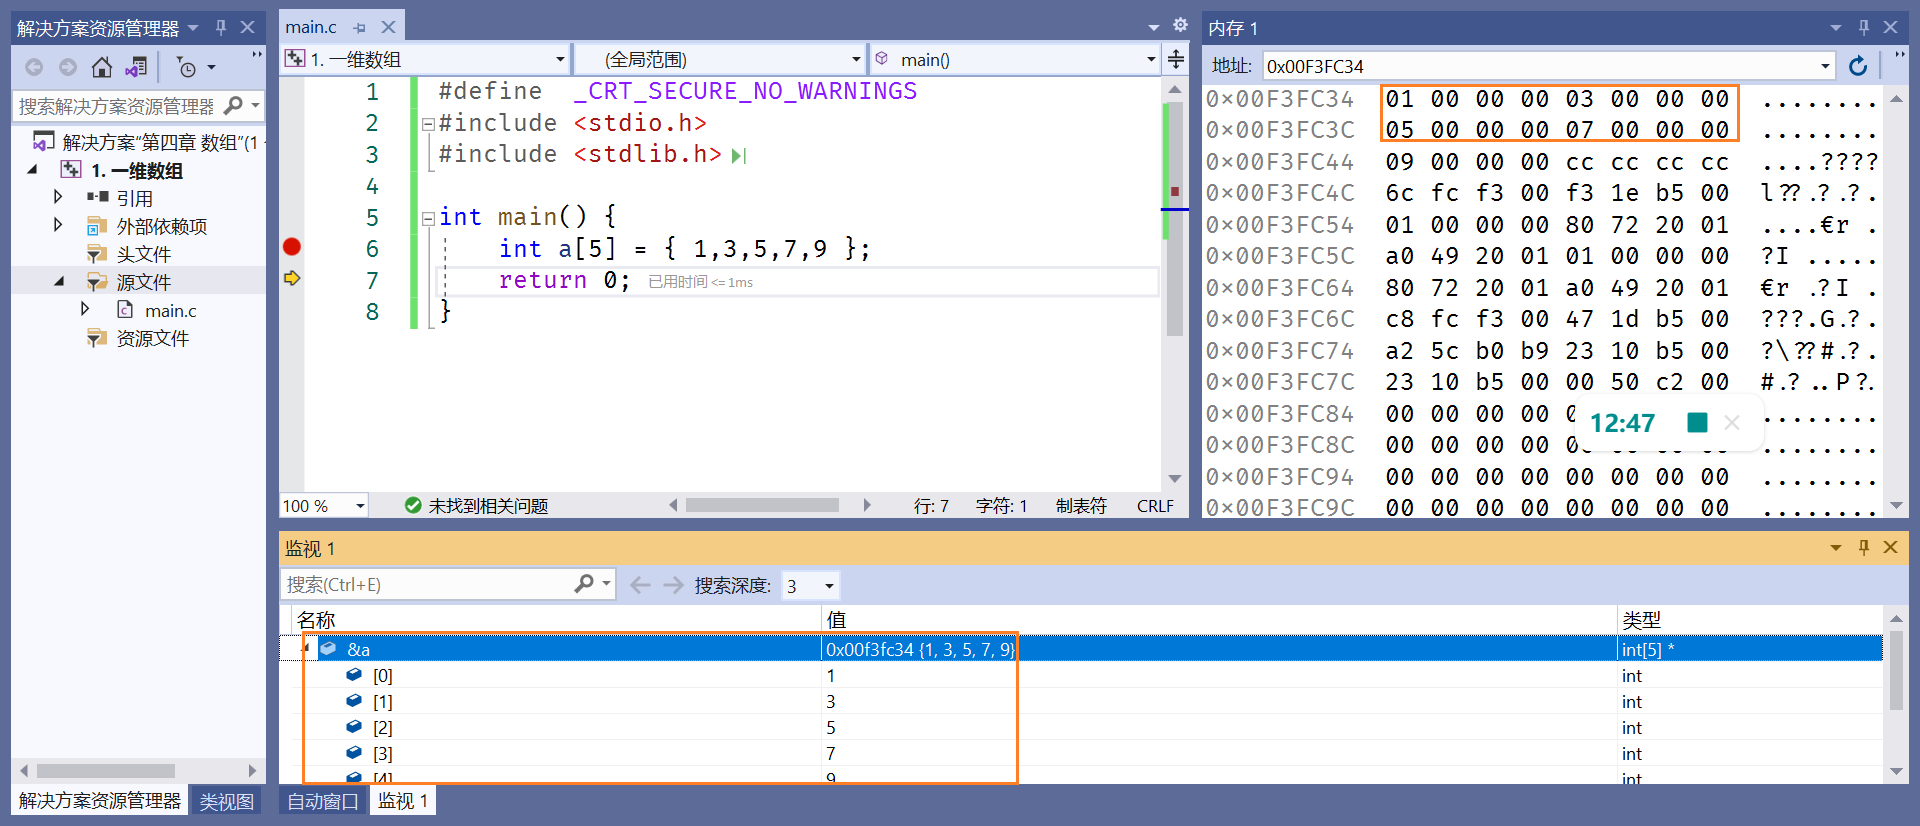
Task: Click the no-issues-found green check icon
Action: tap(413, 505)
